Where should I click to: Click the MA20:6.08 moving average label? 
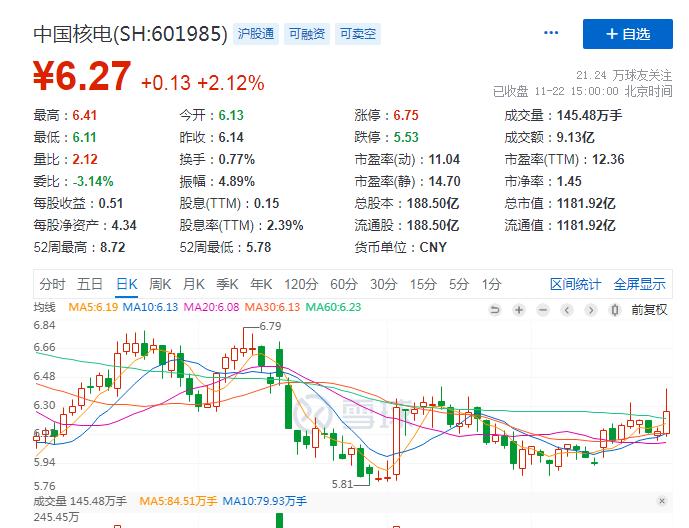[x=211, y=307]
